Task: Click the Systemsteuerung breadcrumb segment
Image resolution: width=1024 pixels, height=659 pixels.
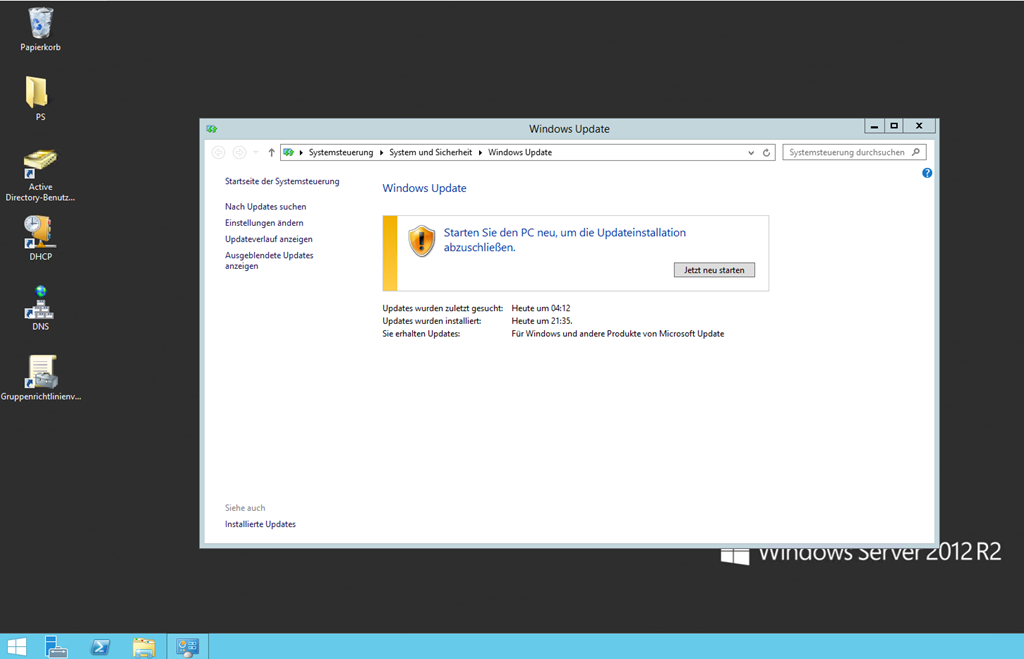Action: click(x=340, y=153)
